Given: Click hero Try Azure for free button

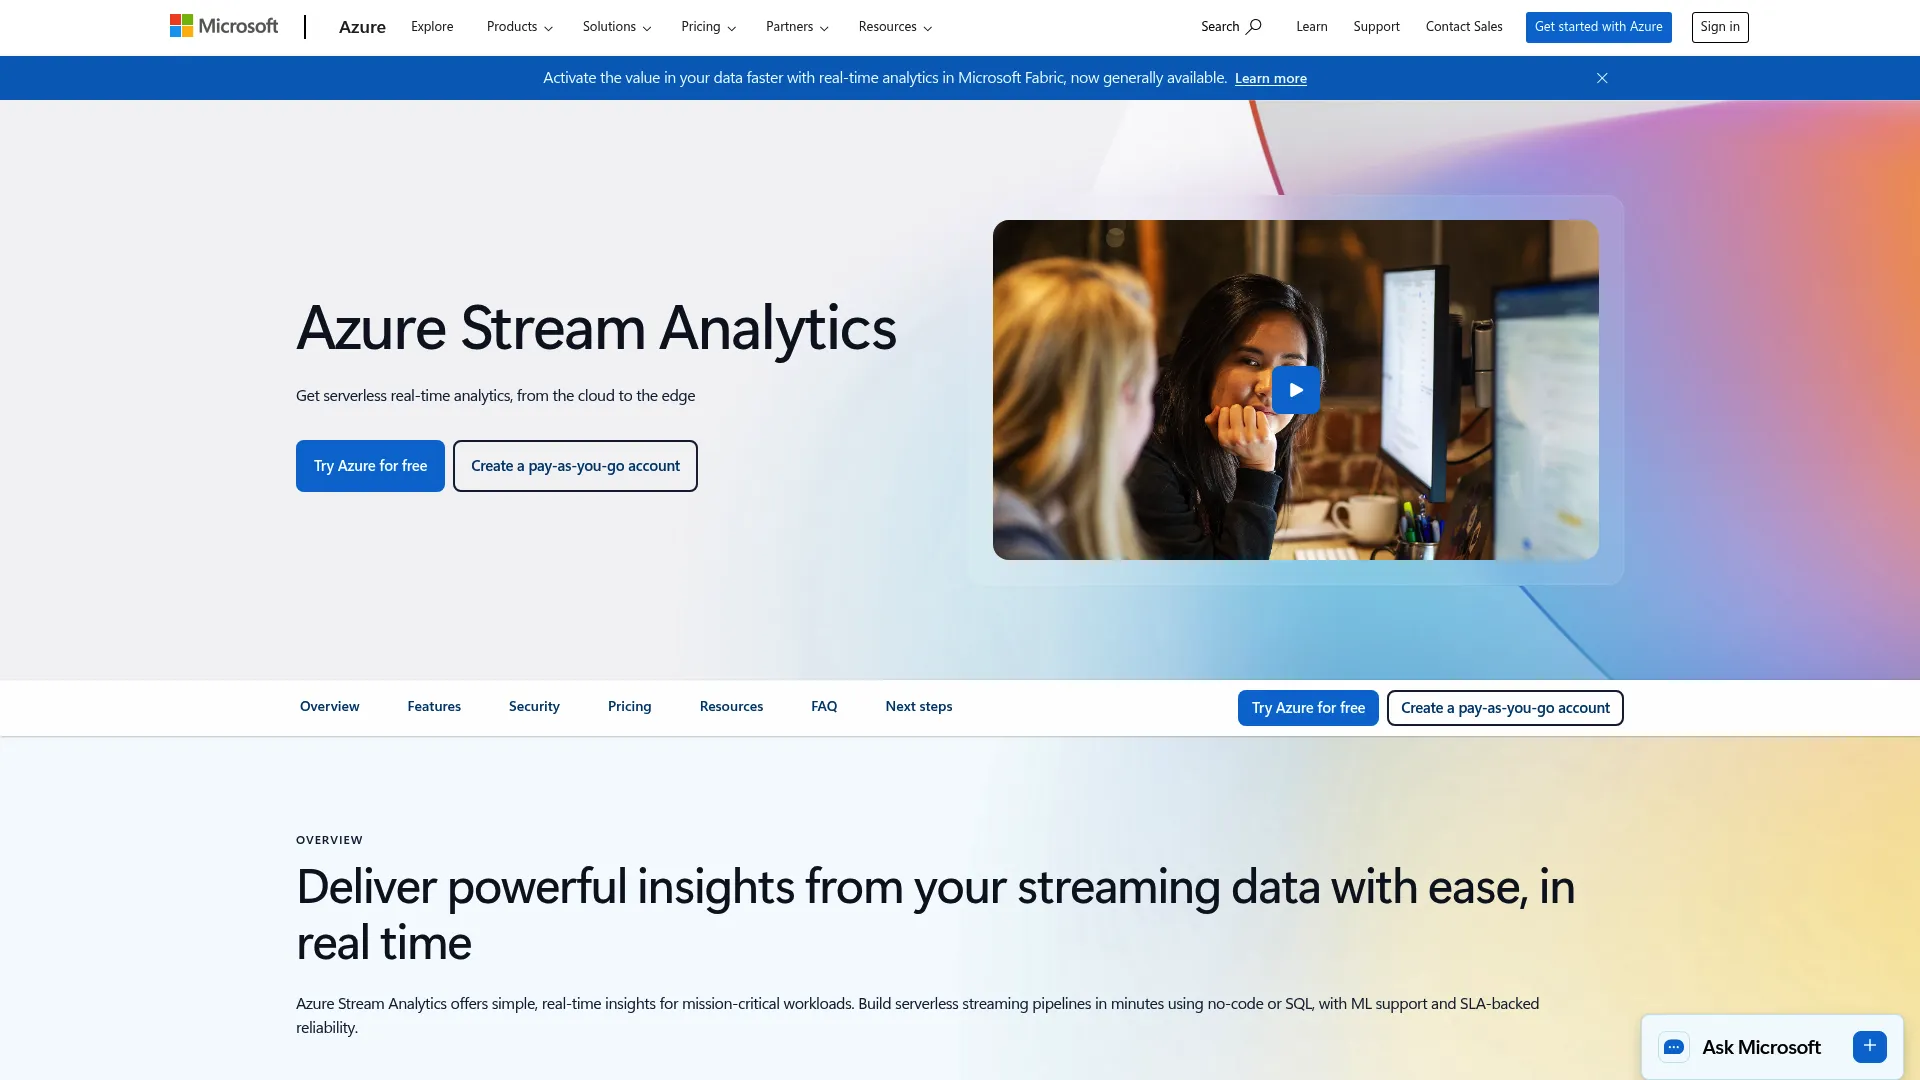Looking at the screenshot, I should pos(370,466).
